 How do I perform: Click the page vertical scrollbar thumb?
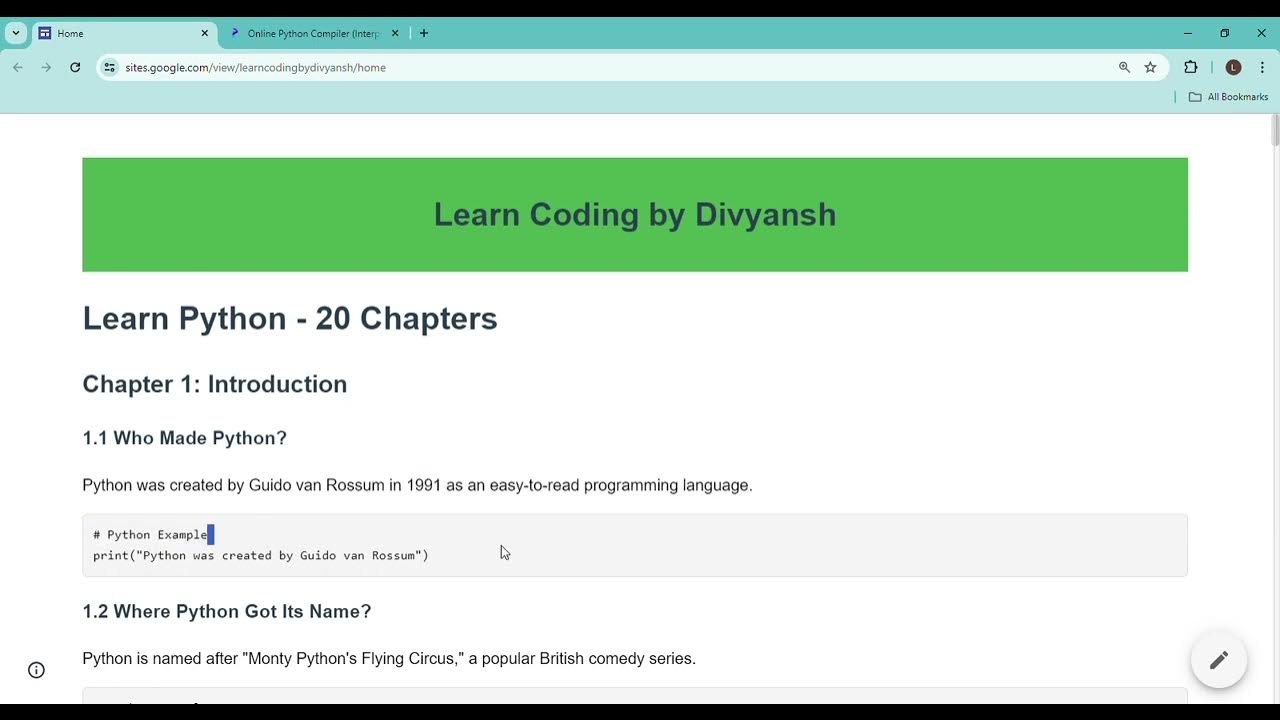point(1275,131)
